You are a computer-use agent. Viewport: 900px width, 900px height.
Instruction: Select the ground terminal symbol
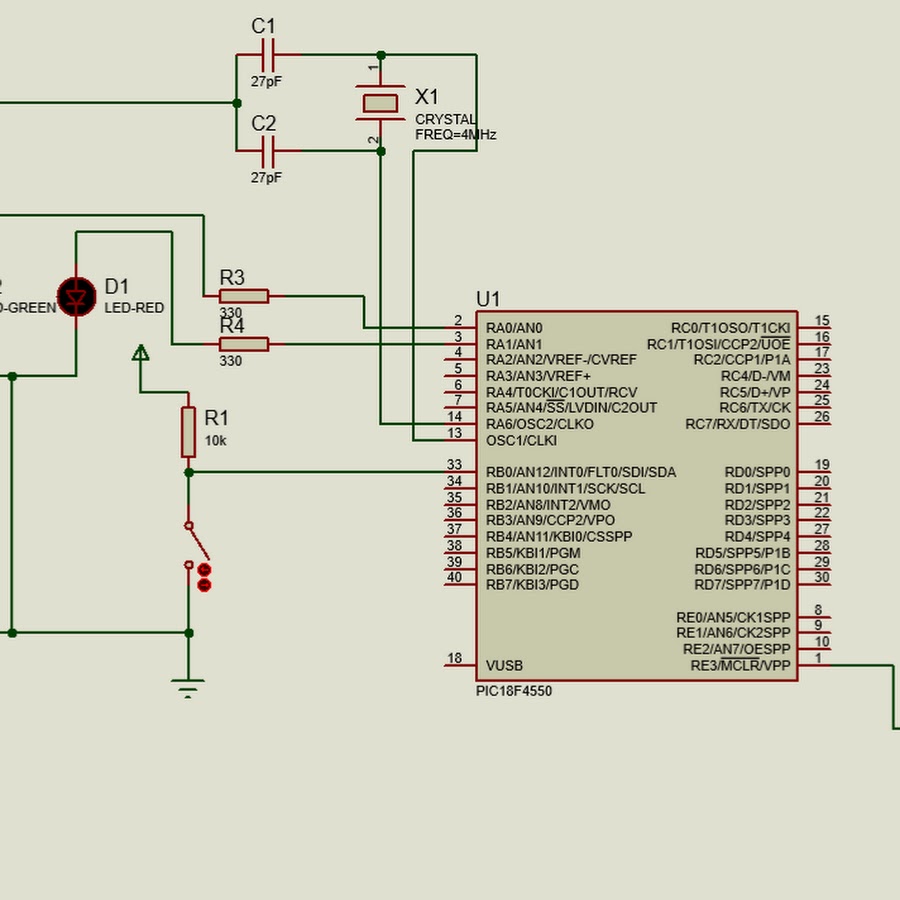click(188, 686)
